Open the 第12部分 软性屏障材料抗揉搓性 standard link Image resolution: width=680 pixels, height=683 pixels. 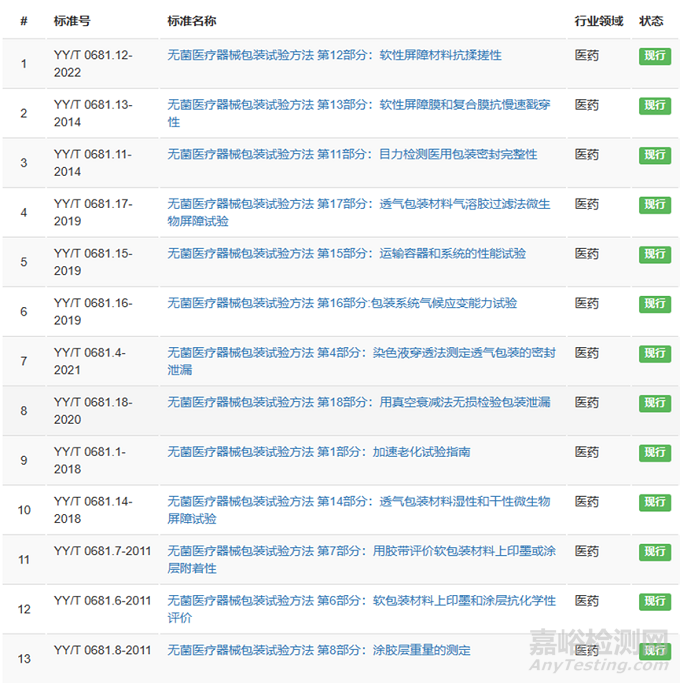(x=334, y=55)
